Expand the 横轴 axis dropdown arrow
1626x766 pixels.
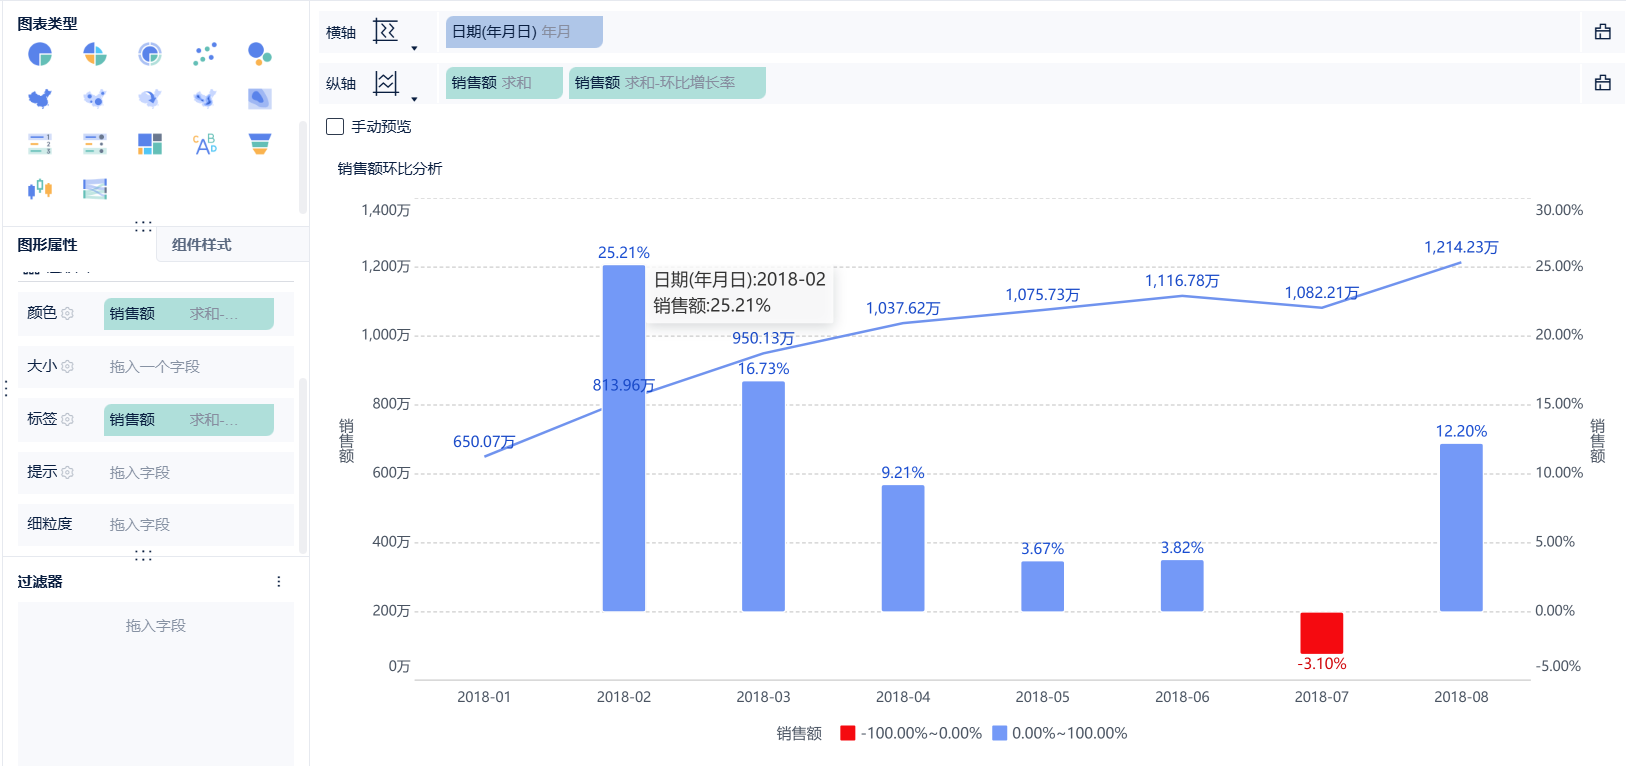click(414, 48)
